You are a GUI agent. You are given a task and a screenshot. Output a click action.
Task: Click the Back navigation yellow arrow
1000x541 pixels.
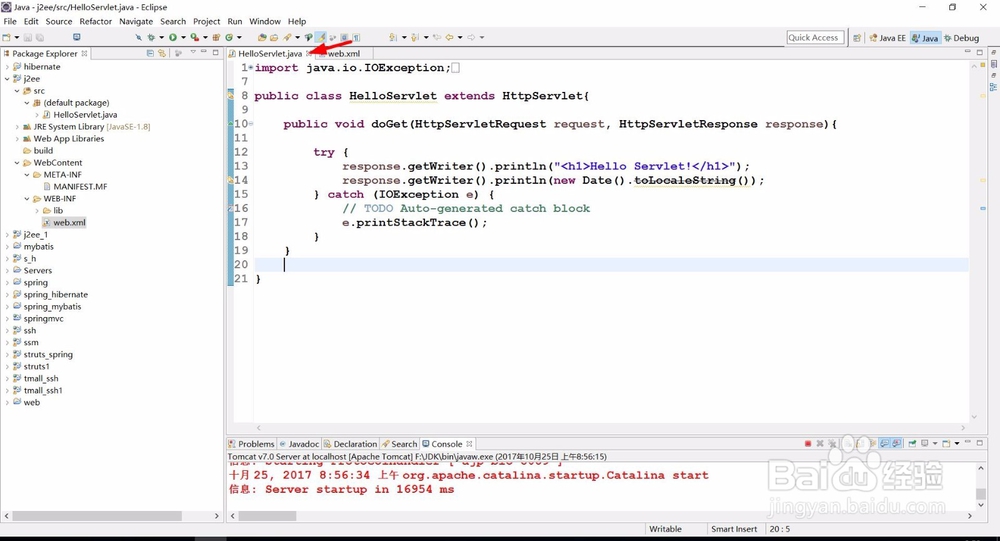coord(450,37)
